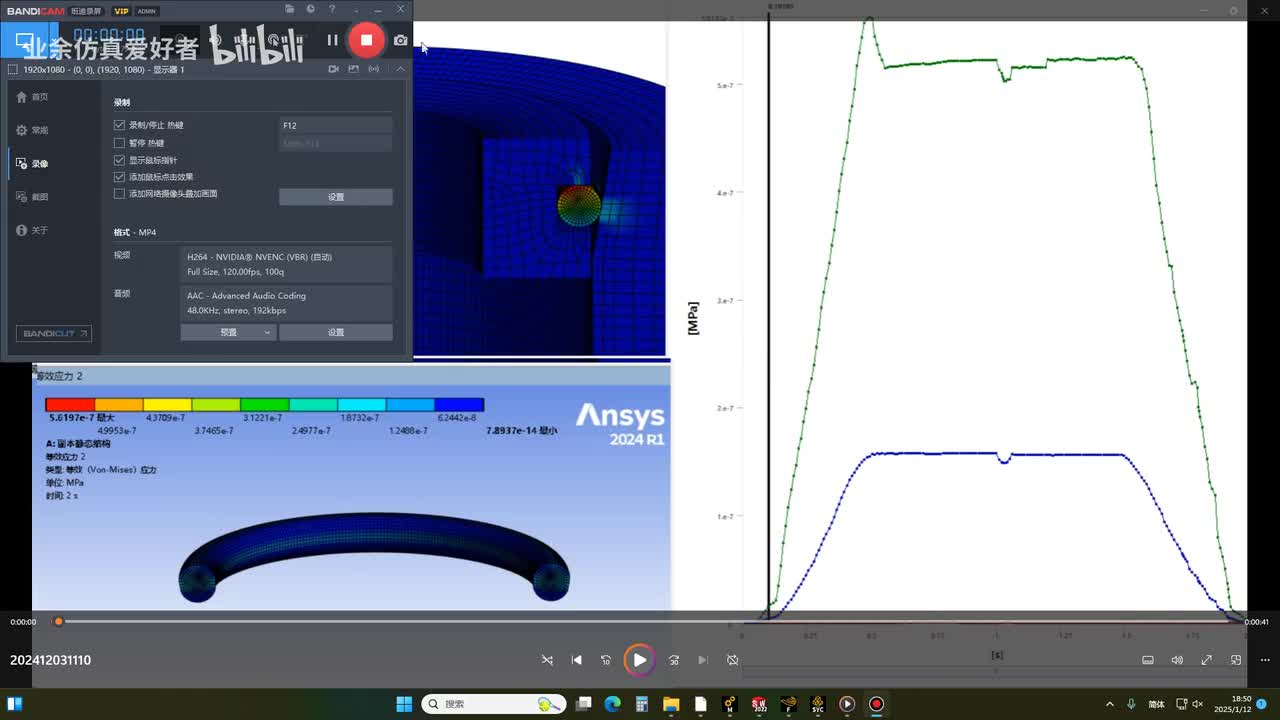Viewport: 1280px width, 720px height.
Task: Toggle 录制/停止 热键 checkbox
Action: point(120,125)
